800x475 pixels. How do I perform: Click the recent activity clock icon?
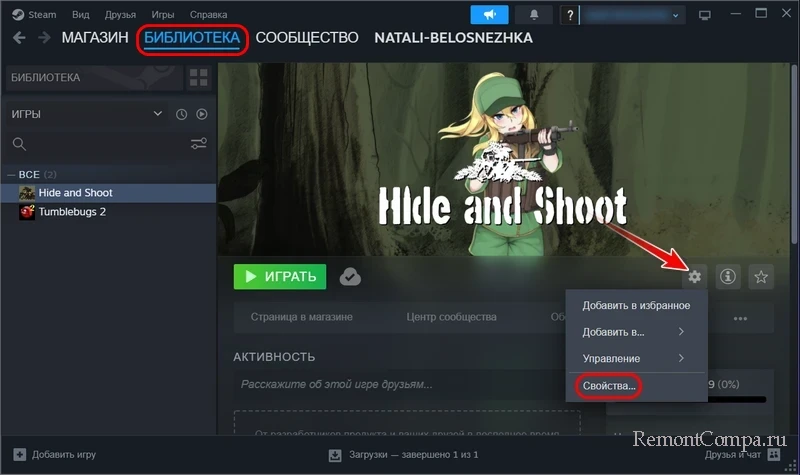(x=182, y=115)
